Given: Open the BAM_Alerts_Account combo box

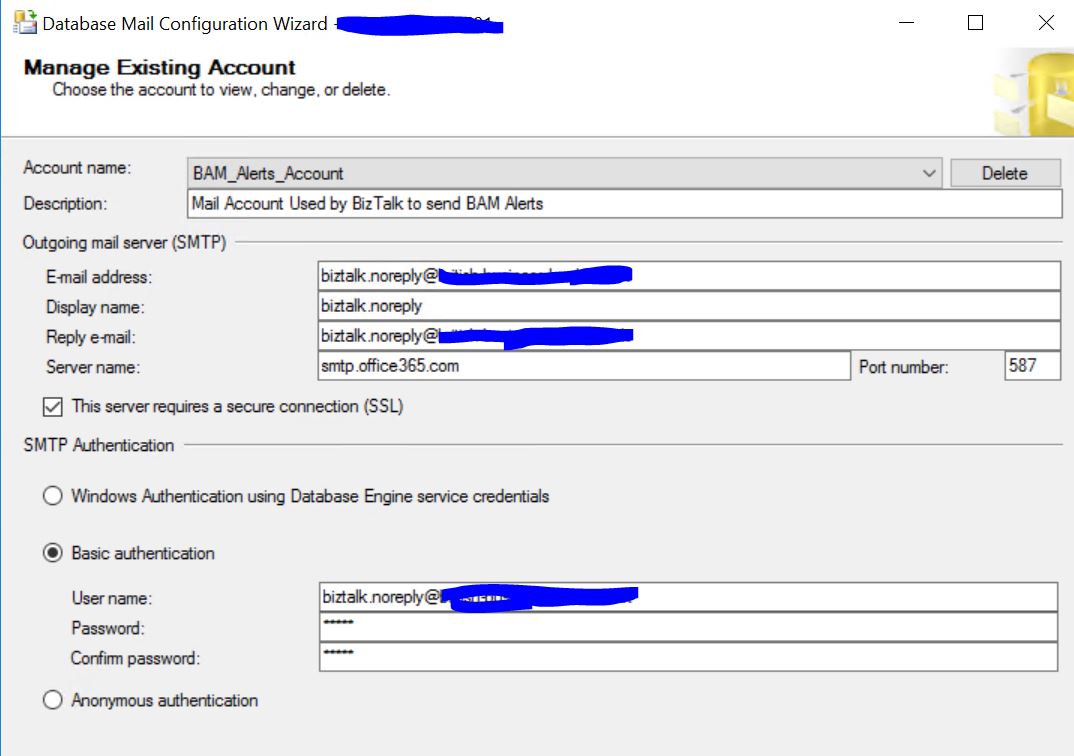Looking at the screenshot, I should pos(555,173).
